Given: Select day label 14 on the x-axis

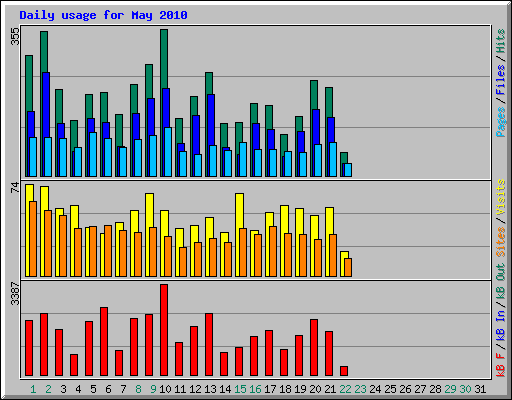Looking at the screenshot, I should coord(225,389).
